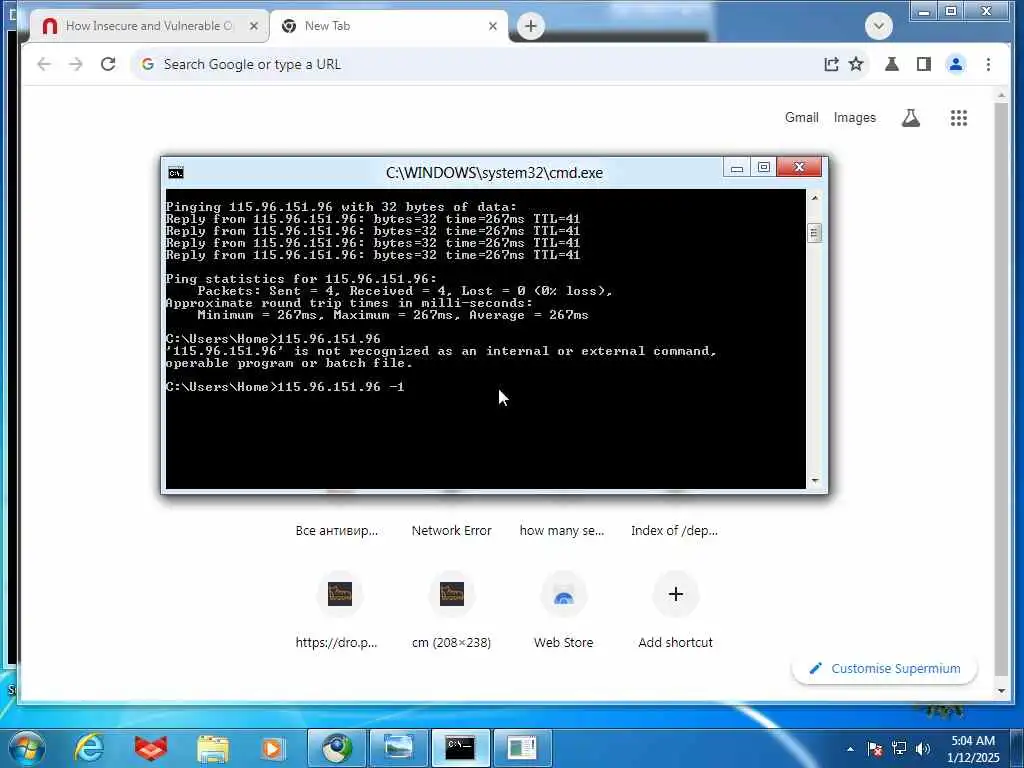Click the cmd.exe title bar icon
The height and width of the screenshot is (768, 1024).
tap(176, 172)
